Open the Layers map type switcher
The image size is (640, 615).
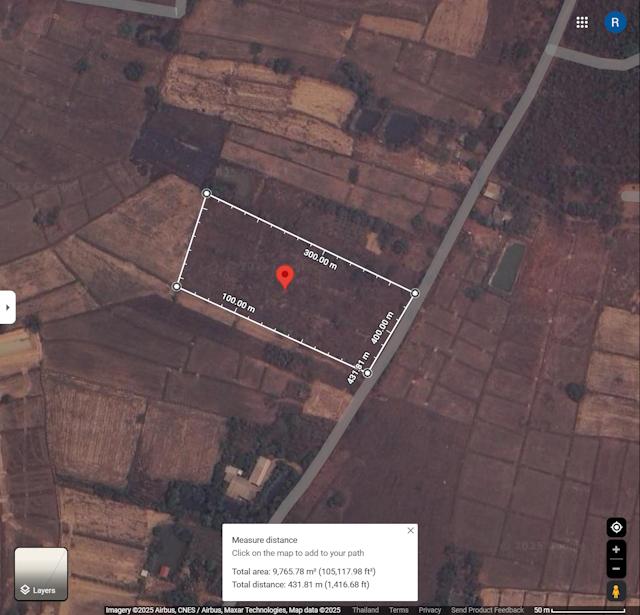coord(41,574)
